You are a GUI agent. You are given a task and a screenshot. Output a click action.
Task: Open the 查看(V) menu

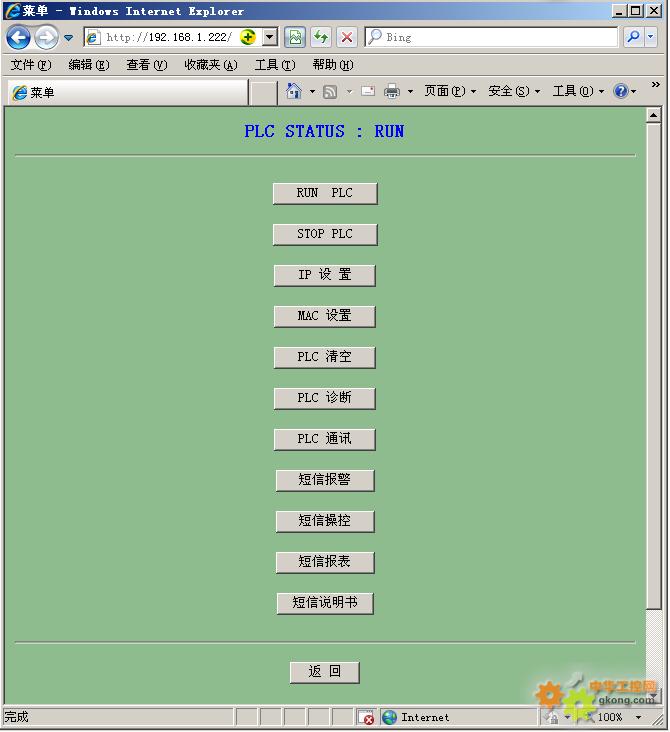[147, 64]
